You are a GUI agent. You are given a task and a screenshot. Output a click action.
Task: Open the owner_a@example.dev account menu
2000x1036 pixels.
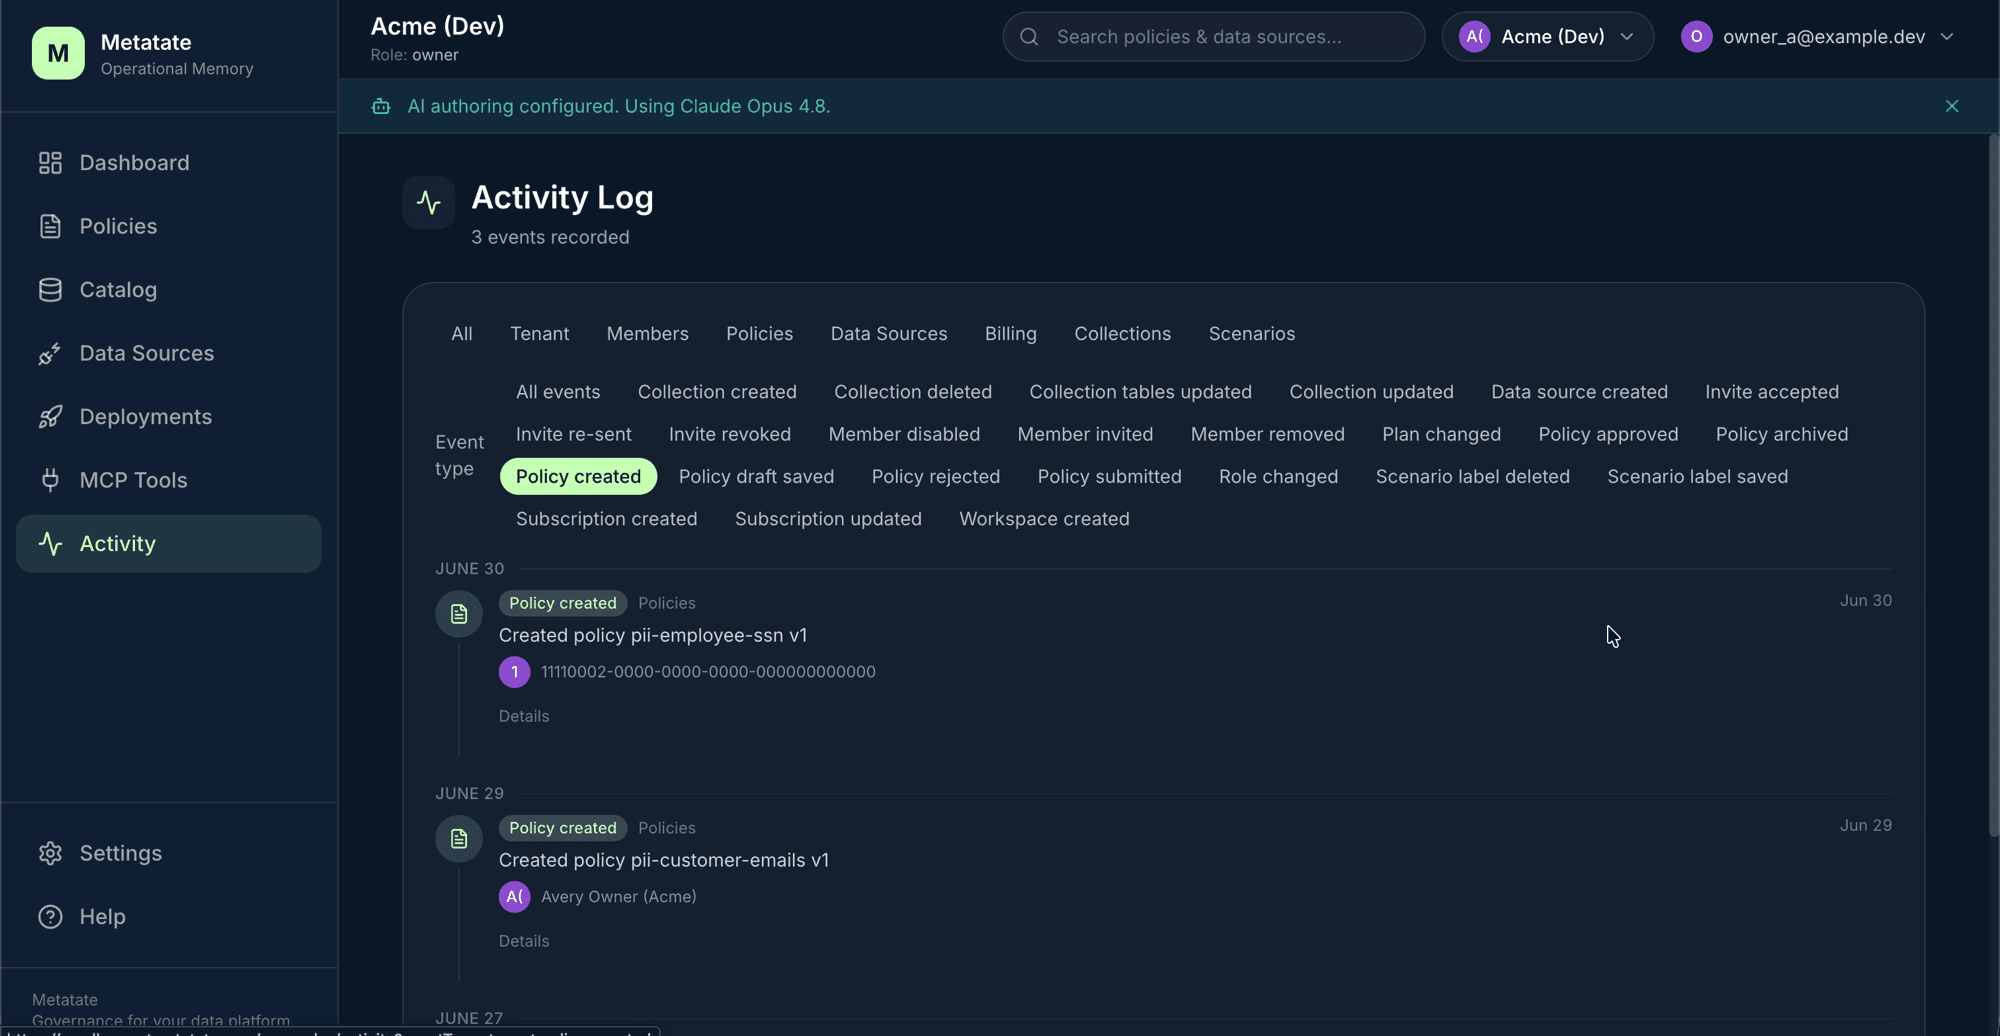(x=1819, y=37)
